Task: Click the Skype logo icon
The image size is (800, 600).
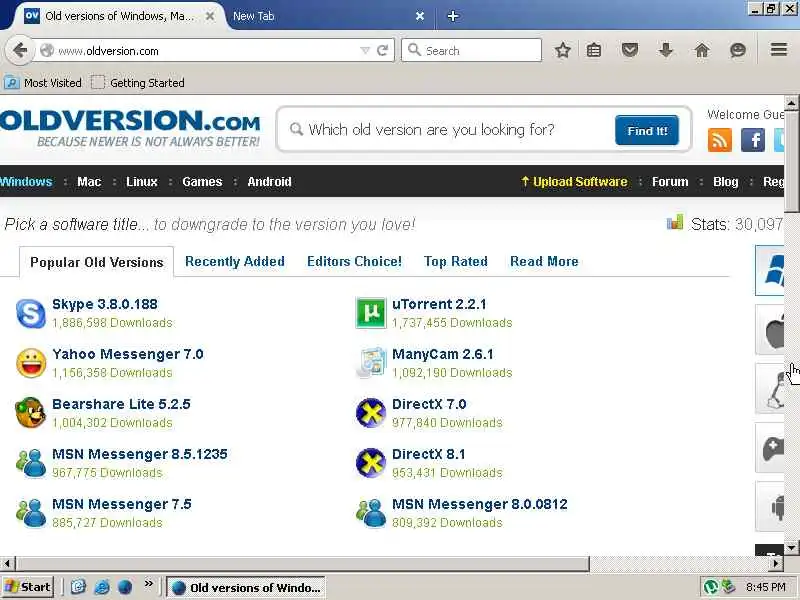Action: point(31,313)
